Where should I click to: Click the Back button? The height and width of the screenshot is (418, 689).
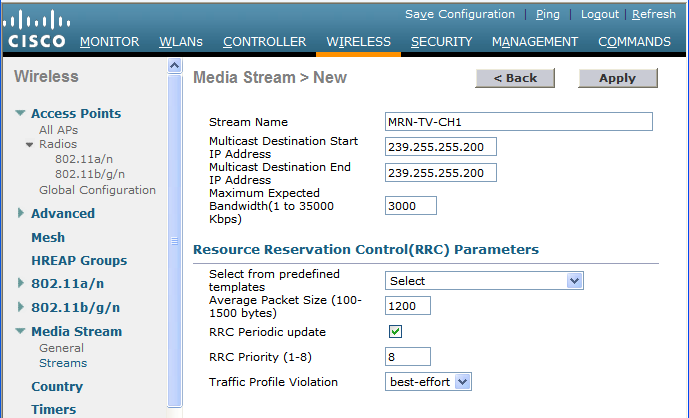pos(515,78)
